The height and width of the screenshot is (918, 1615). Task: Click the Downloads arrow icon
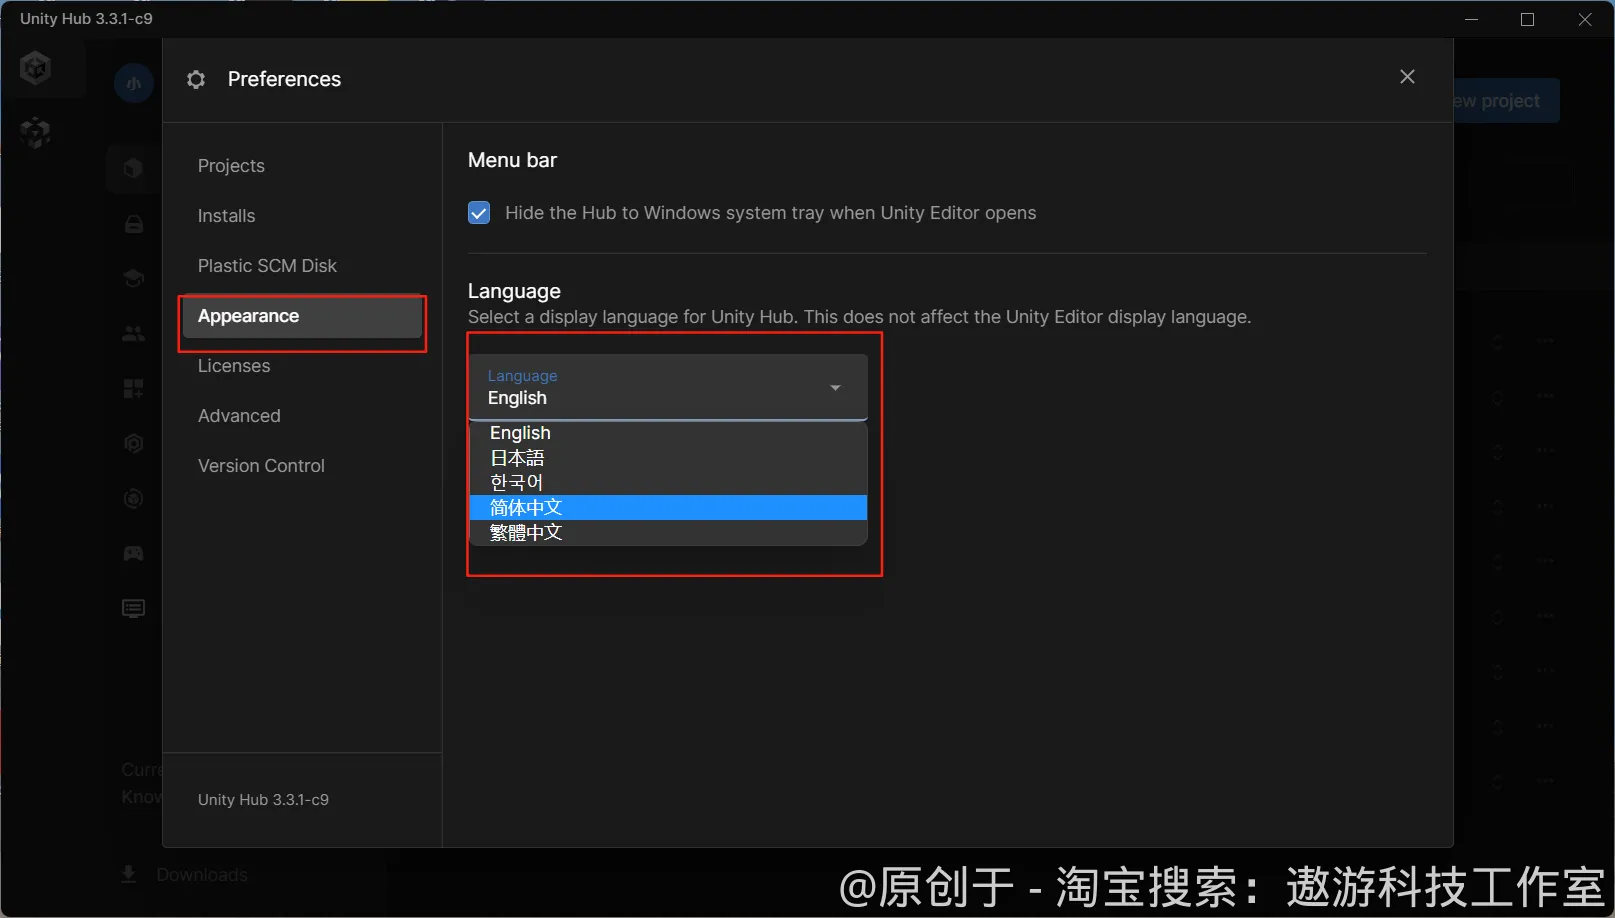[x=129, y=875]
